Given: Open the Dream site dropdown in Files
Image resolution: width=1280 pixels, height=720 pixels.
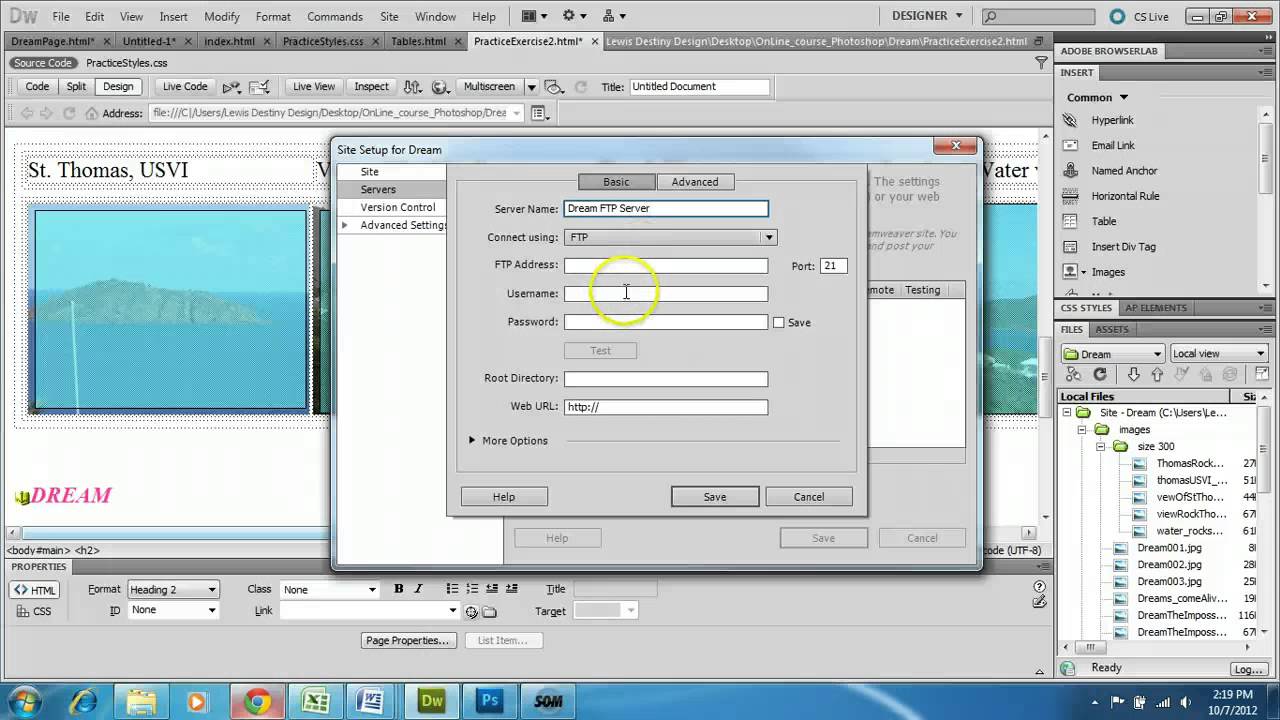Looking at the screenshot, I should (1112, 354).
